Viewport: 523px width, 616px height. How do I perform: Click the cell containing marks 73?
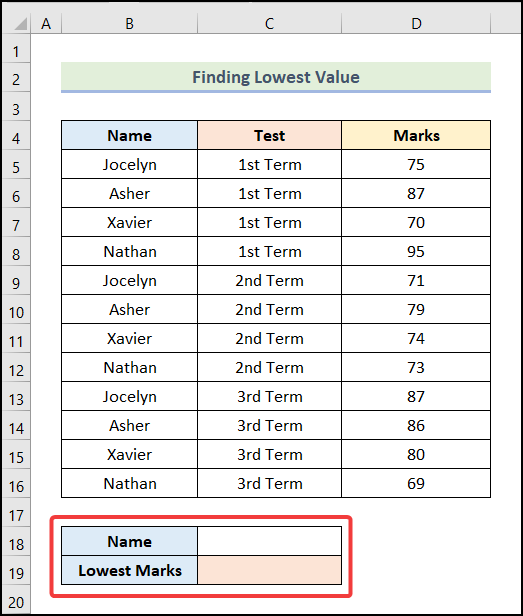416,367
